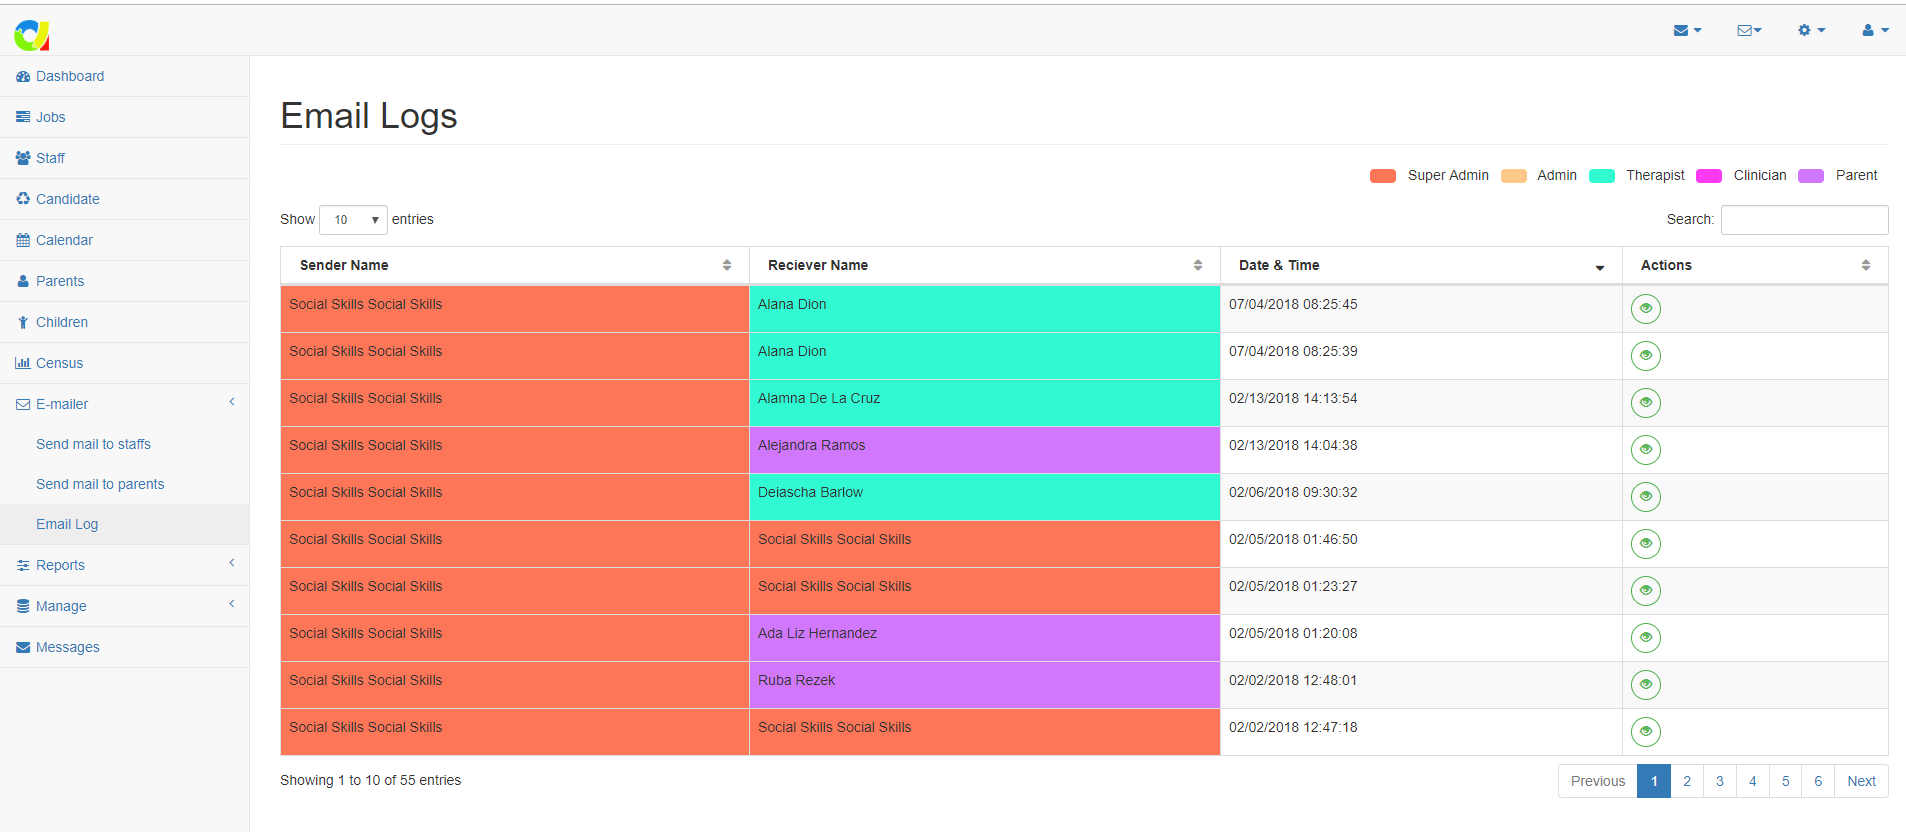1906x832 pixels.
Task: Click the Next pagination button
Action: pos(1860,781)
